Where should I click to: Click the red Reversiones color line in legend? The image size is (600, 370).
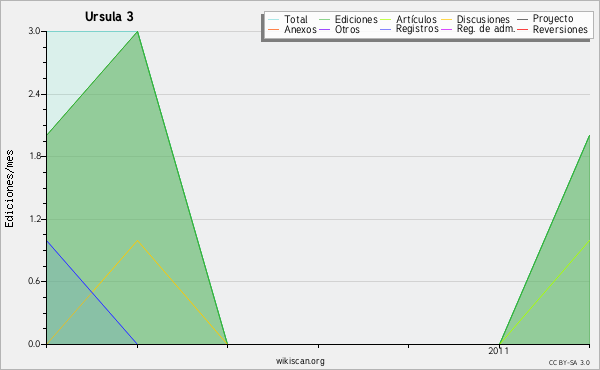tap(522, 29)
